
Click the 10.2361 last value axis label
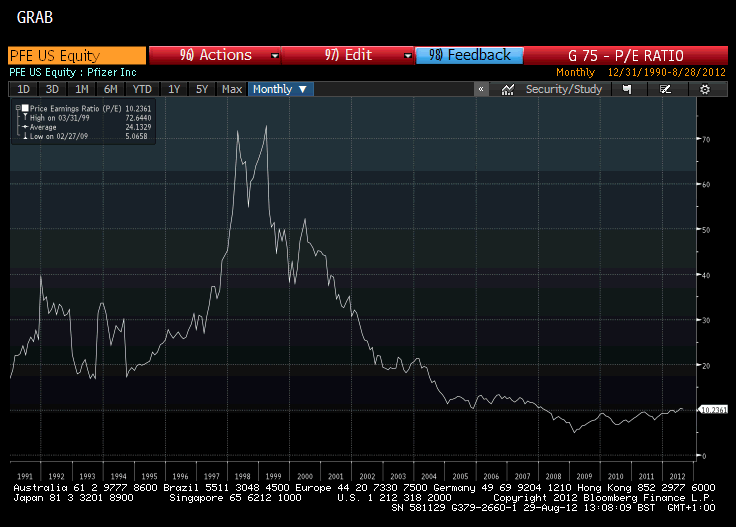(x=713, y=410)
